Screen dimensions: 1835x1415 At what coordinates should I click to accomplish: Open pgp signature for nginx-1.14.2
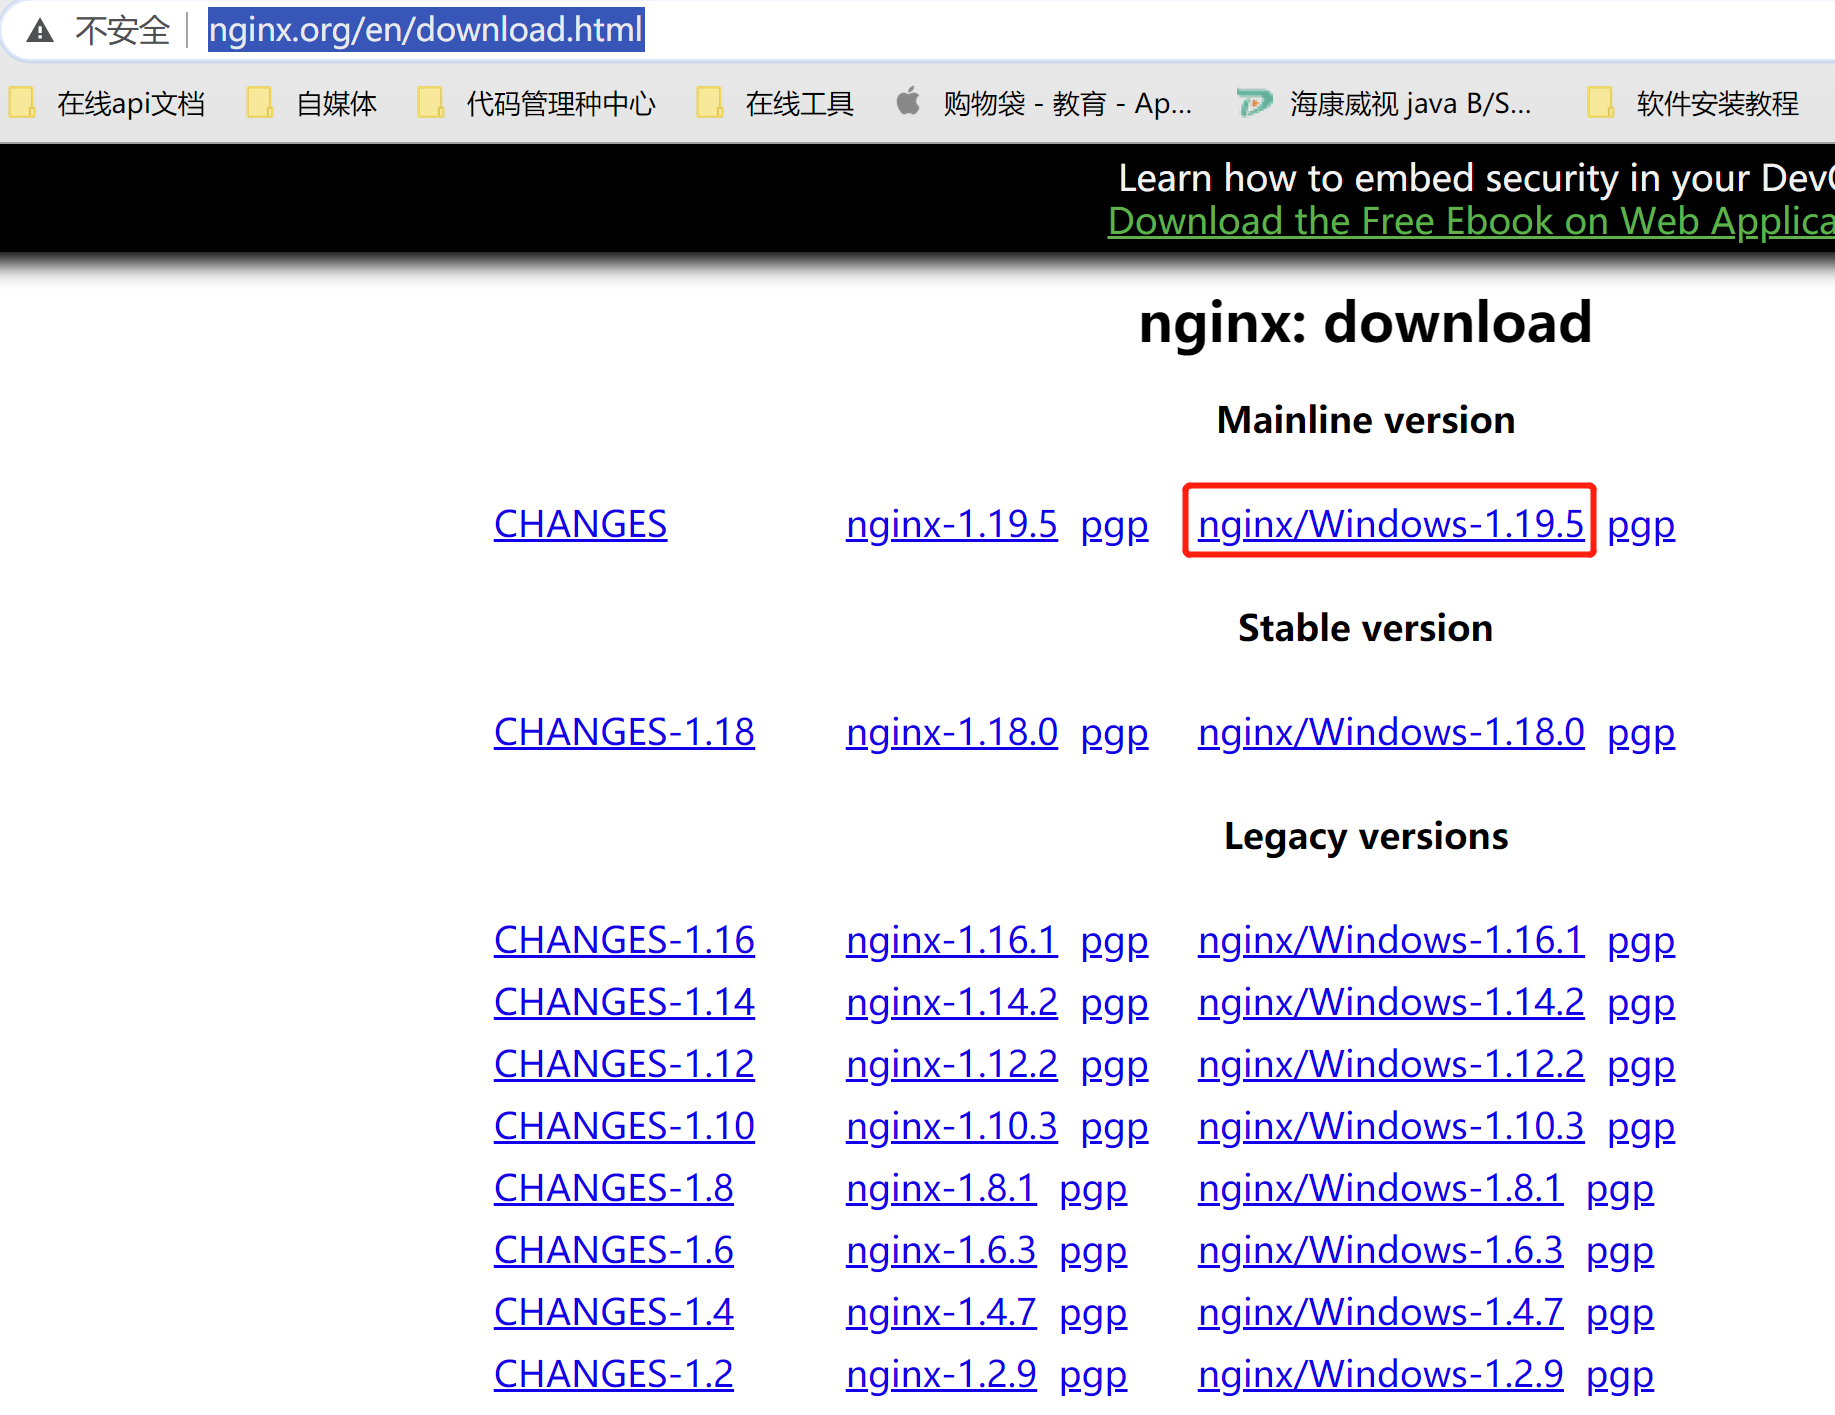point(1114,1005)
